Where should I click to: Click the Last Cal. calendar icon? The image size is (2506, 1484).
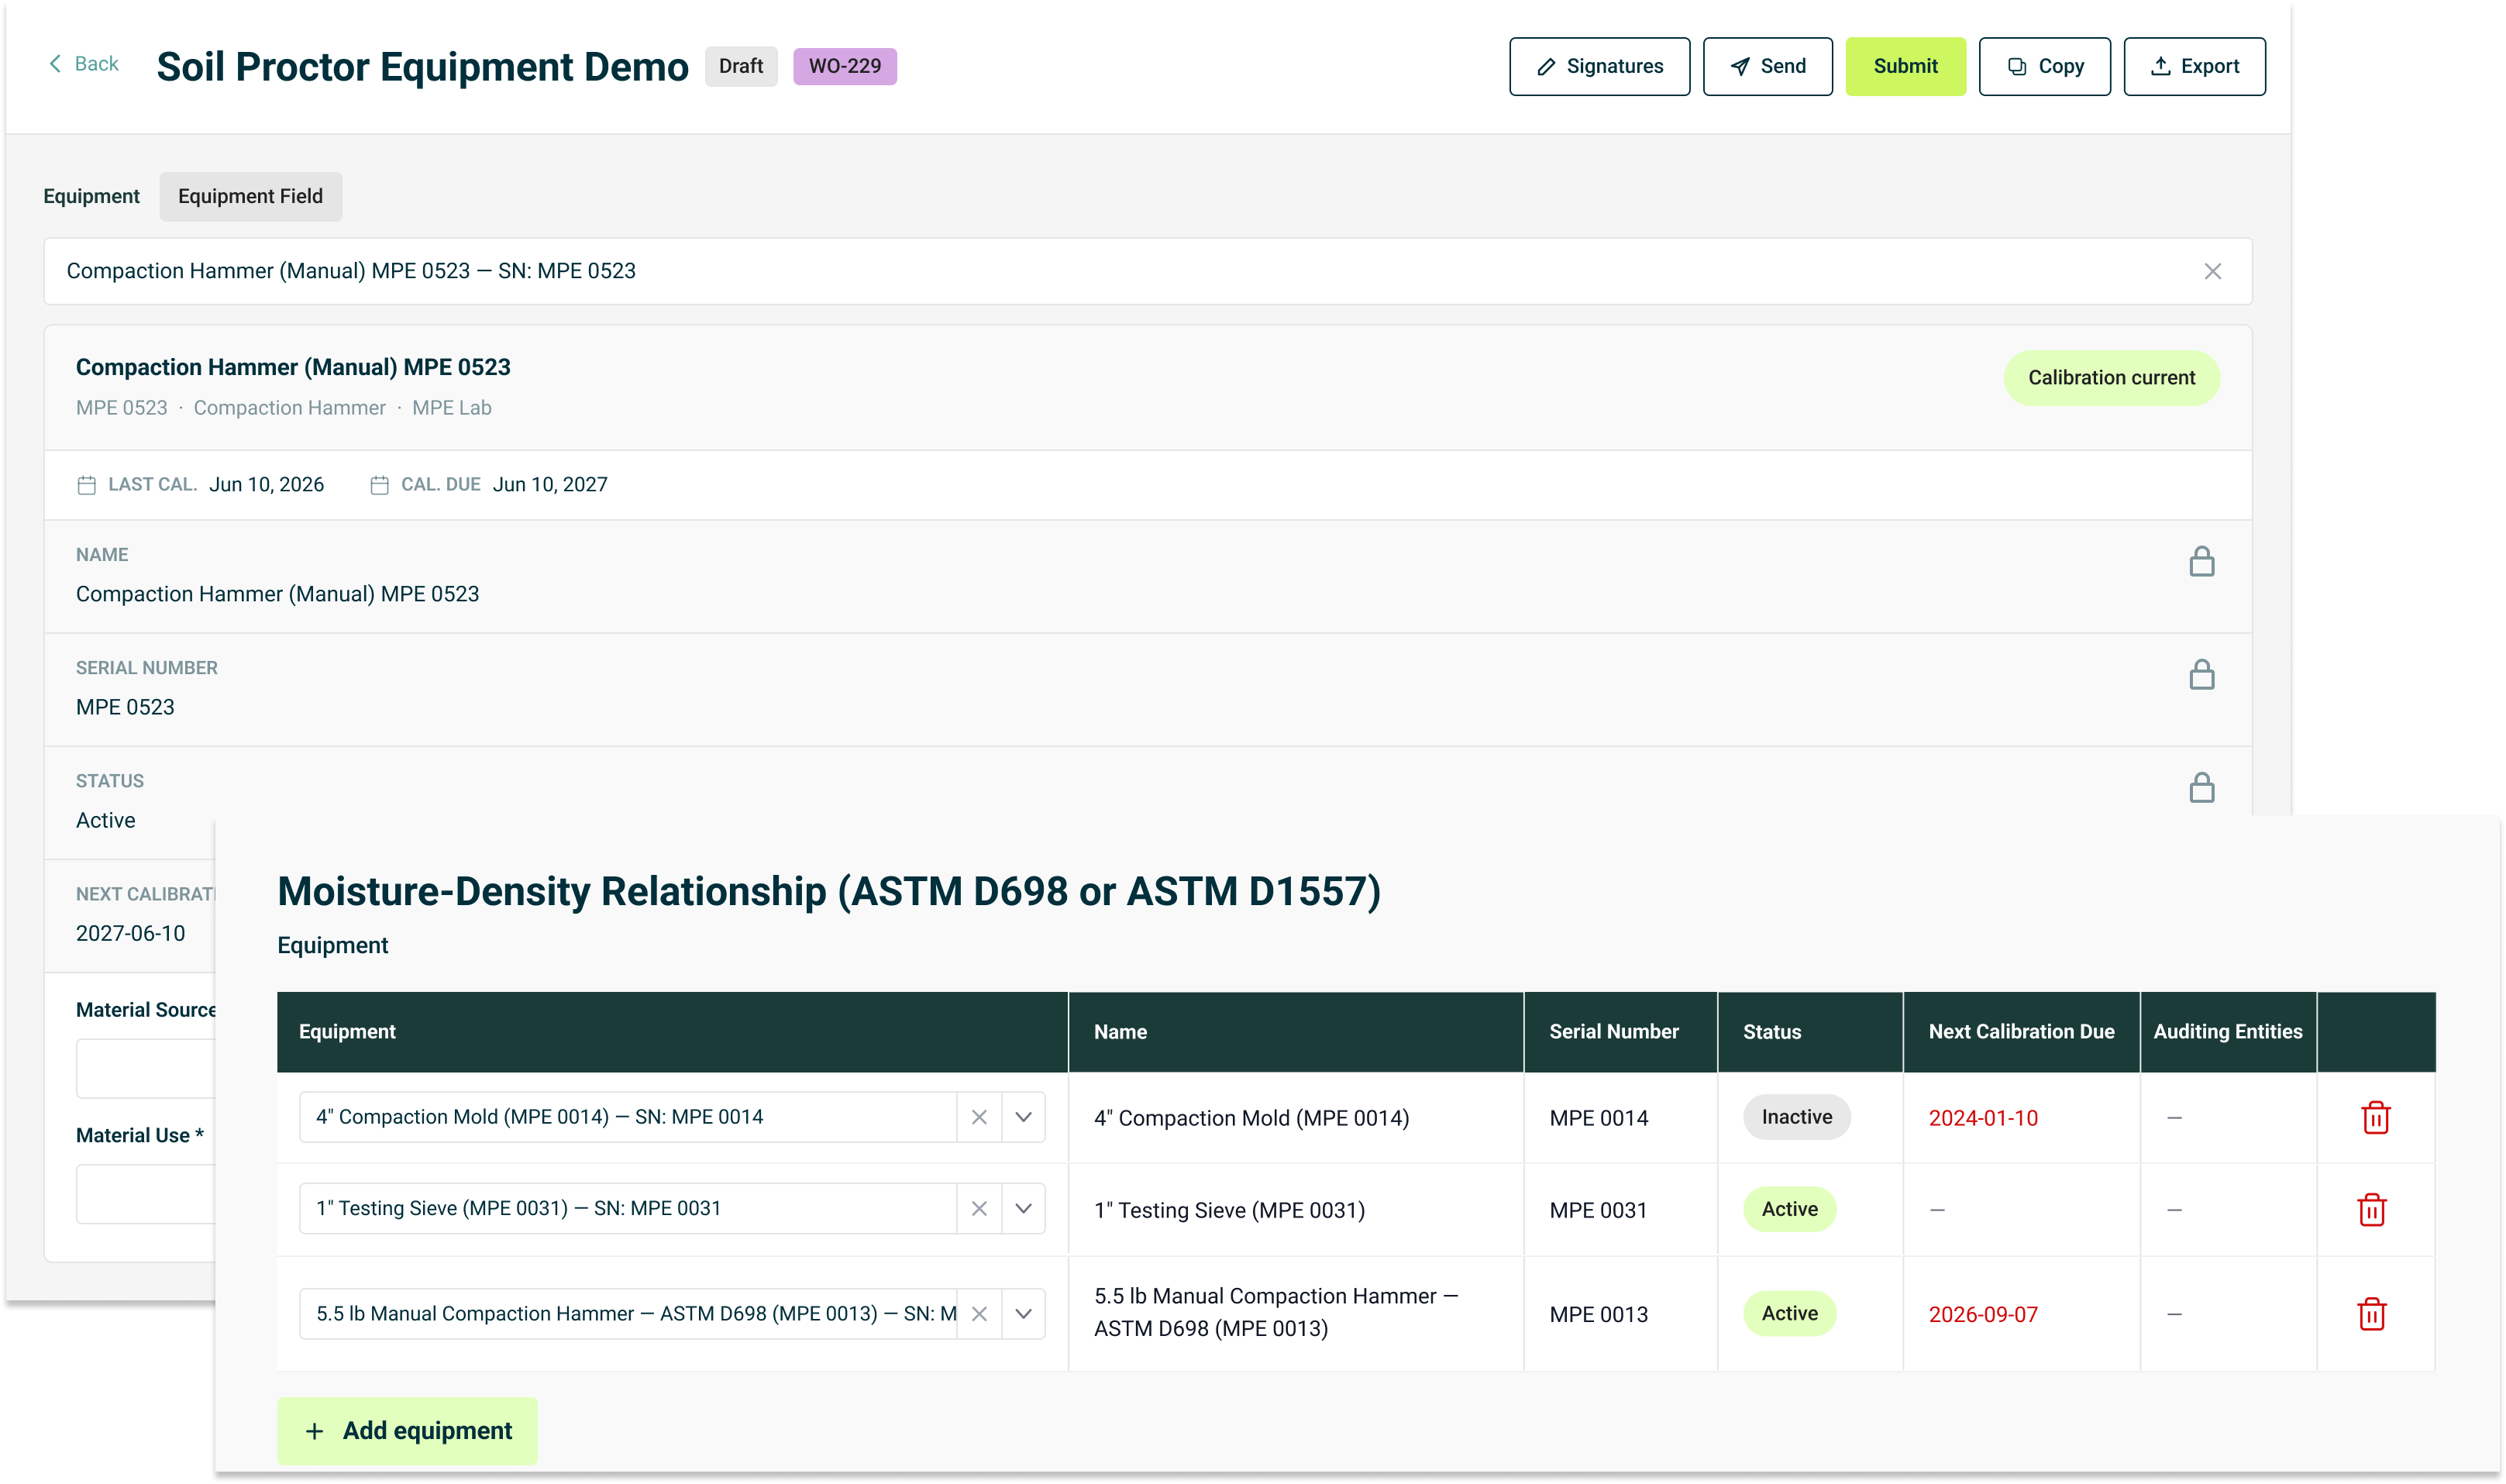(87, 485)
